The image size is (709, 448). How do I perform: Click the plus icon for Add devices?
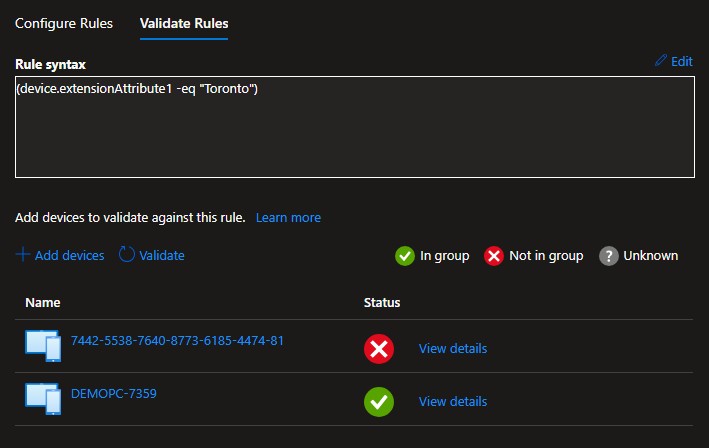pos(23,255)
